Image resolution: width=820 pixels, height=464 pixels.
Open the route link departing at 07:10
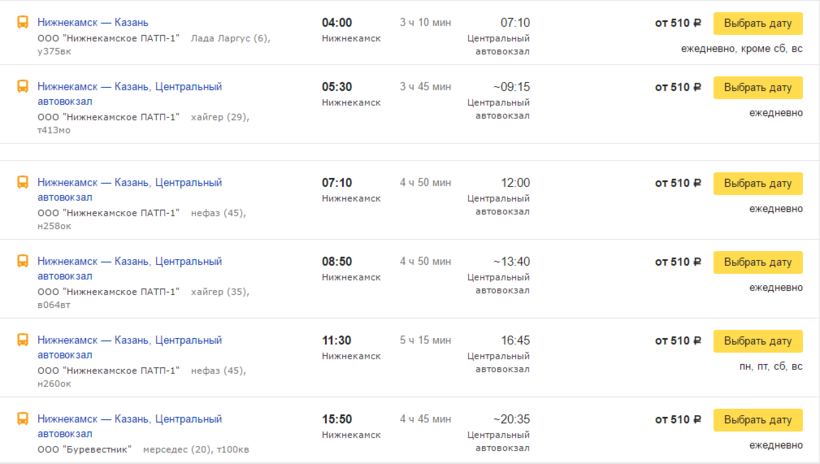pyautogui.click(x=129, y=183)
